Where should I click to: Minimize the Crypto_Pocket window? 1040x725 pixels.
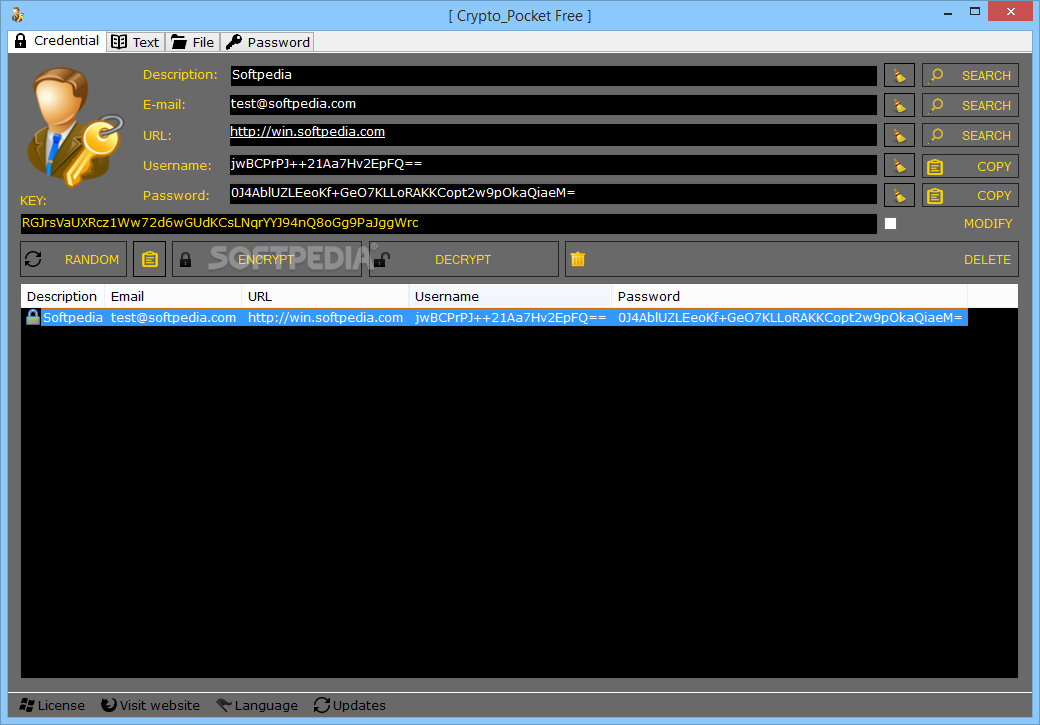(x=948, y=12)
